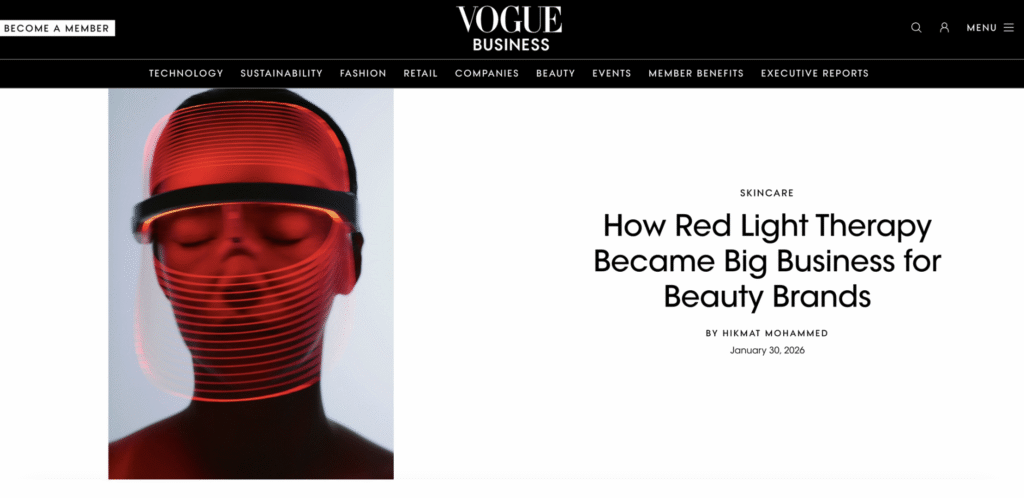This screenshot has height=498, width=1024.
Task: Go to the Events page
Action: [x=612, y=73]
